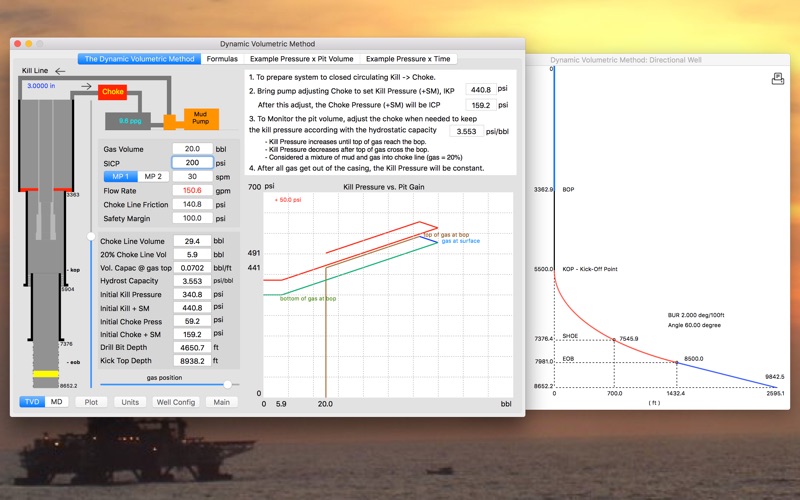800x500 pixels.
Task: Click the Gas Volume input field
Action: pos(192,149)
